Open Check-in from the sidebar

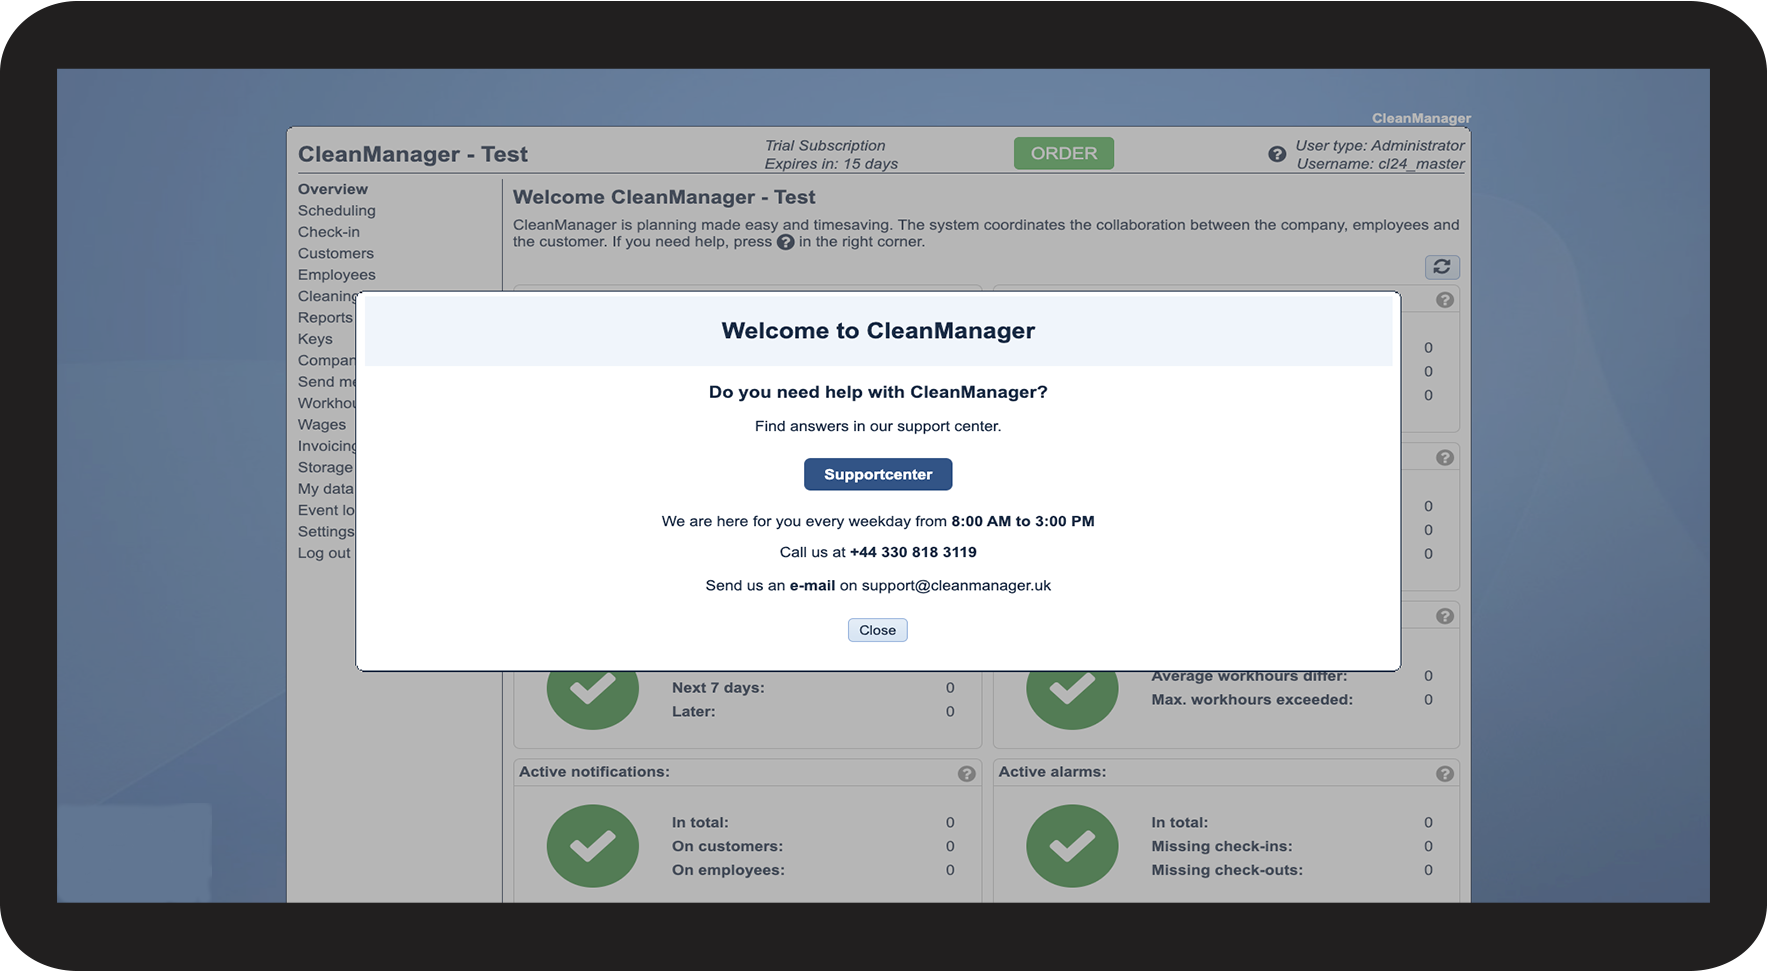click(329, 232)
